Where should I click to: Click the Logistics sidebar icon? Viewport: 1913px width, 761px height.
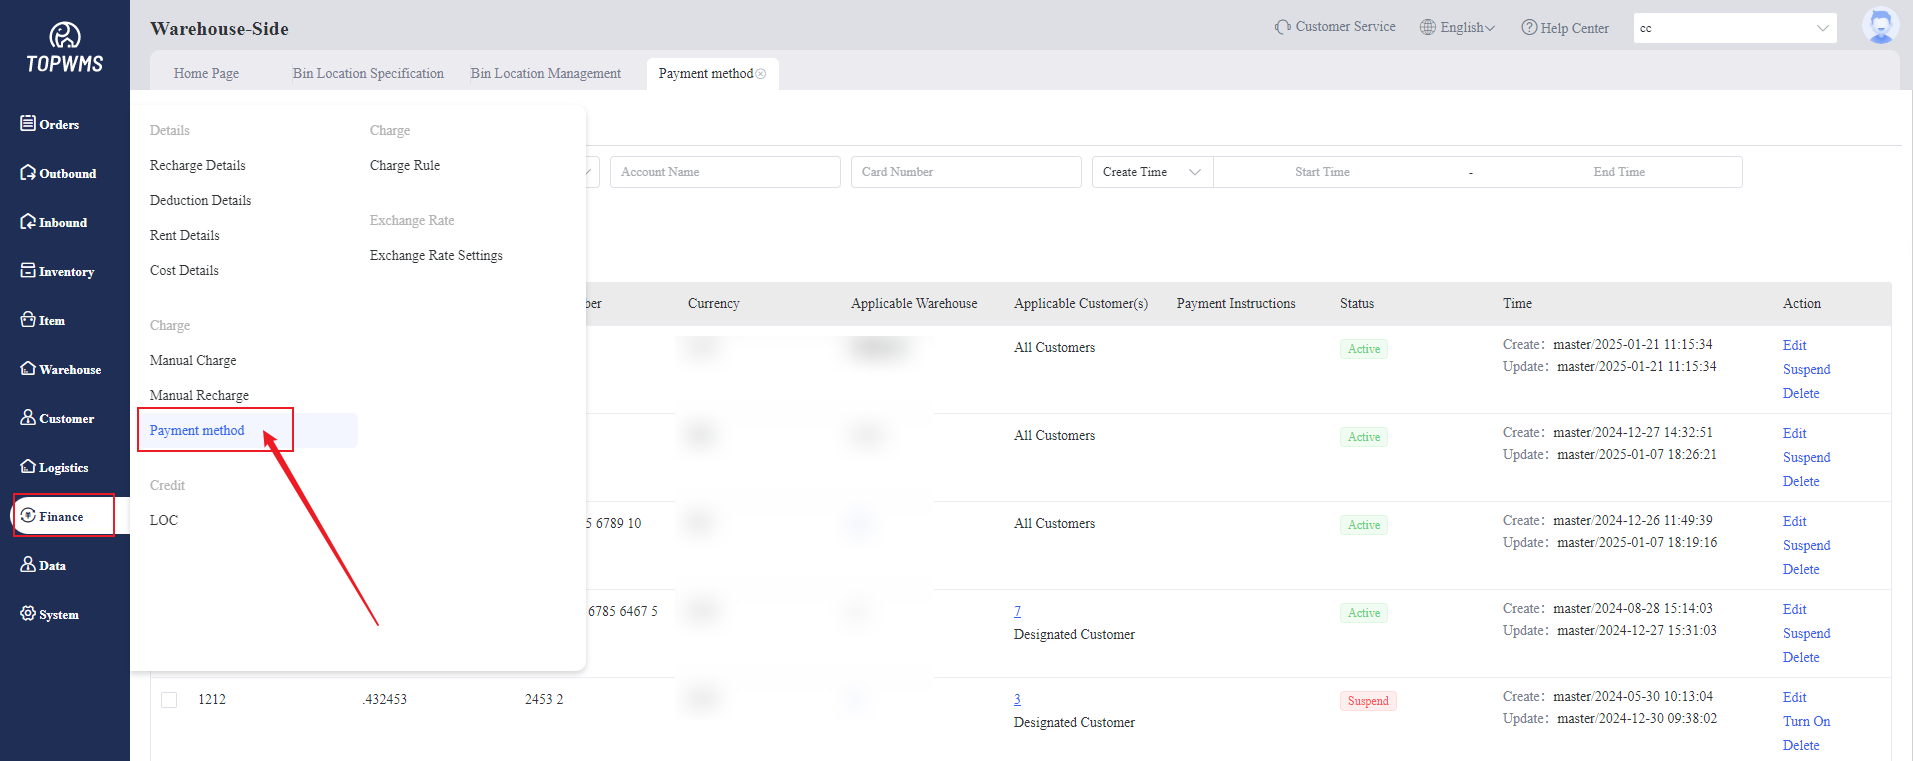click(28, 466)
